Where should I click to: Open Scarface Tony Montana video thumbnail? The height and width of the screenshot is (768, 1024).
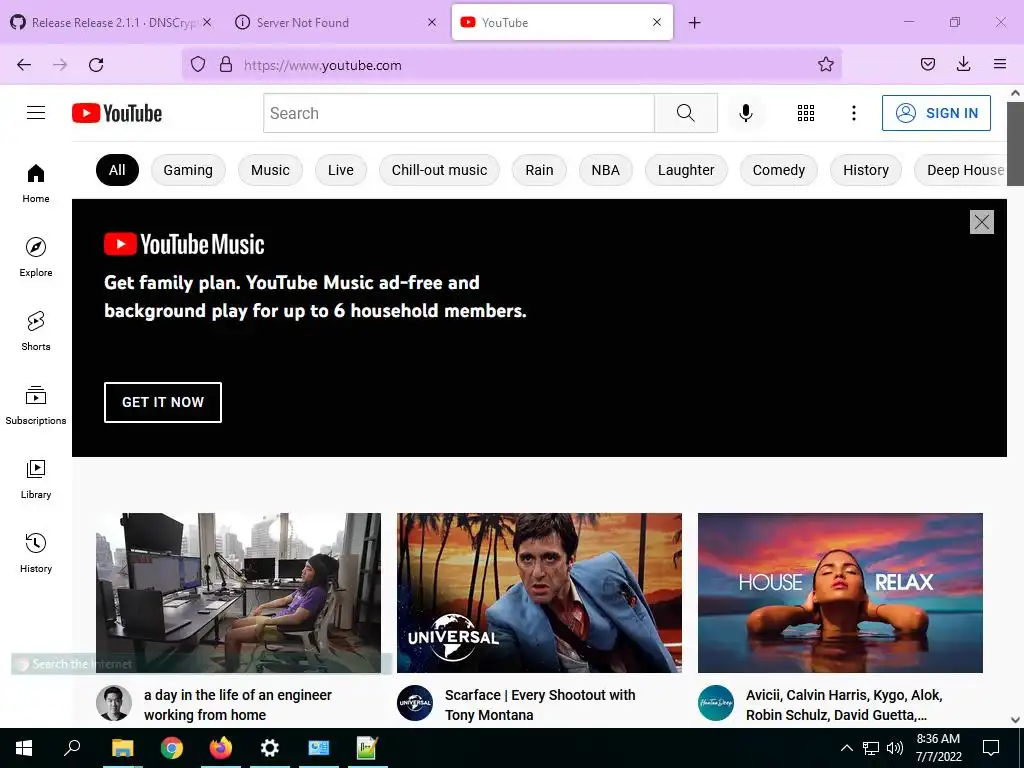tap(539, 593)
